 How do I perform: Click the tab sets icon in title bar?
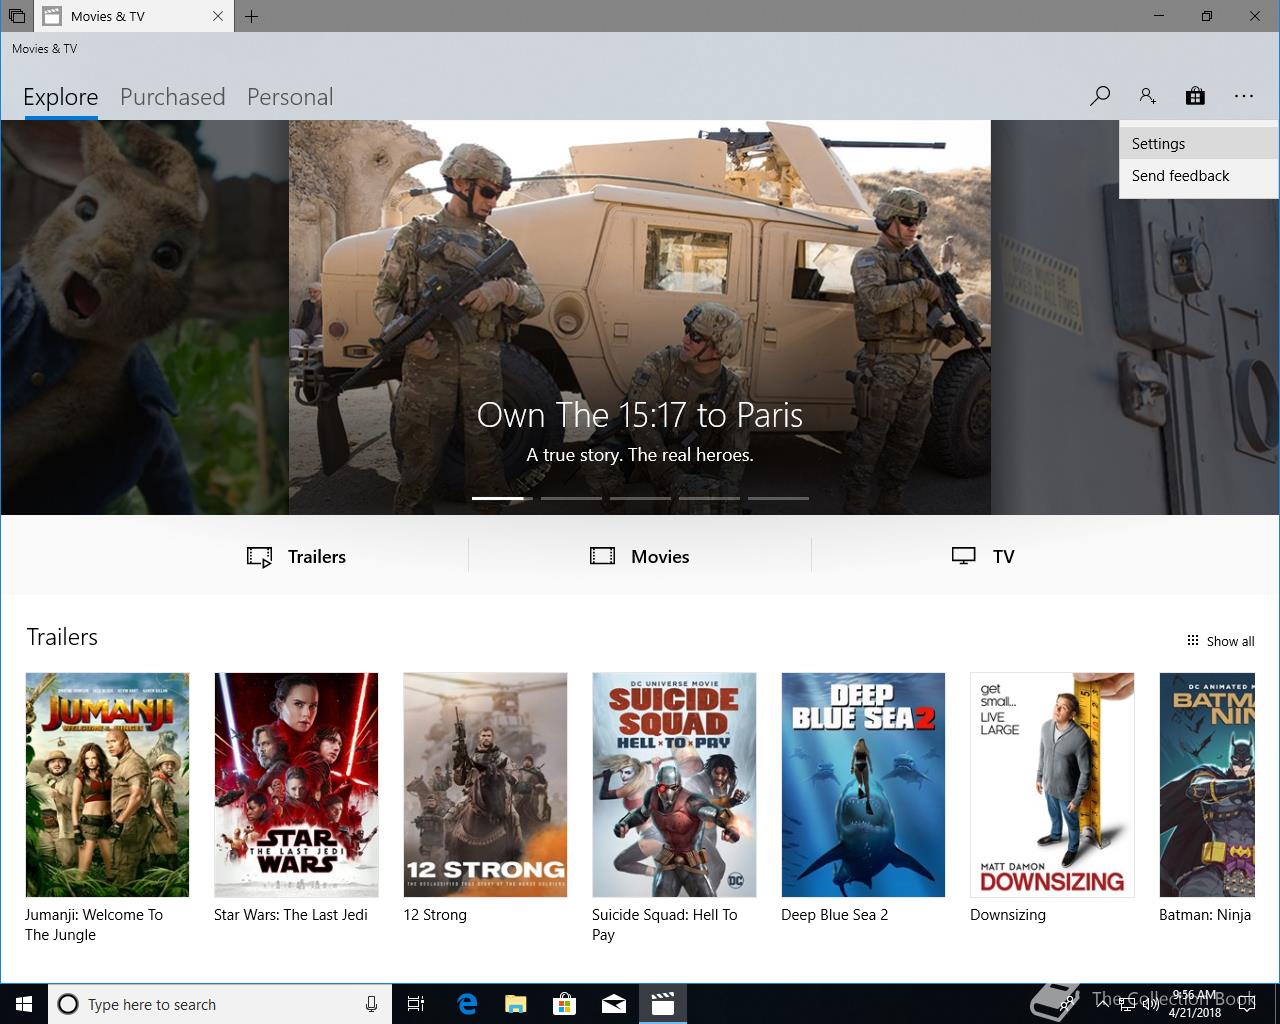coord(16,16)
